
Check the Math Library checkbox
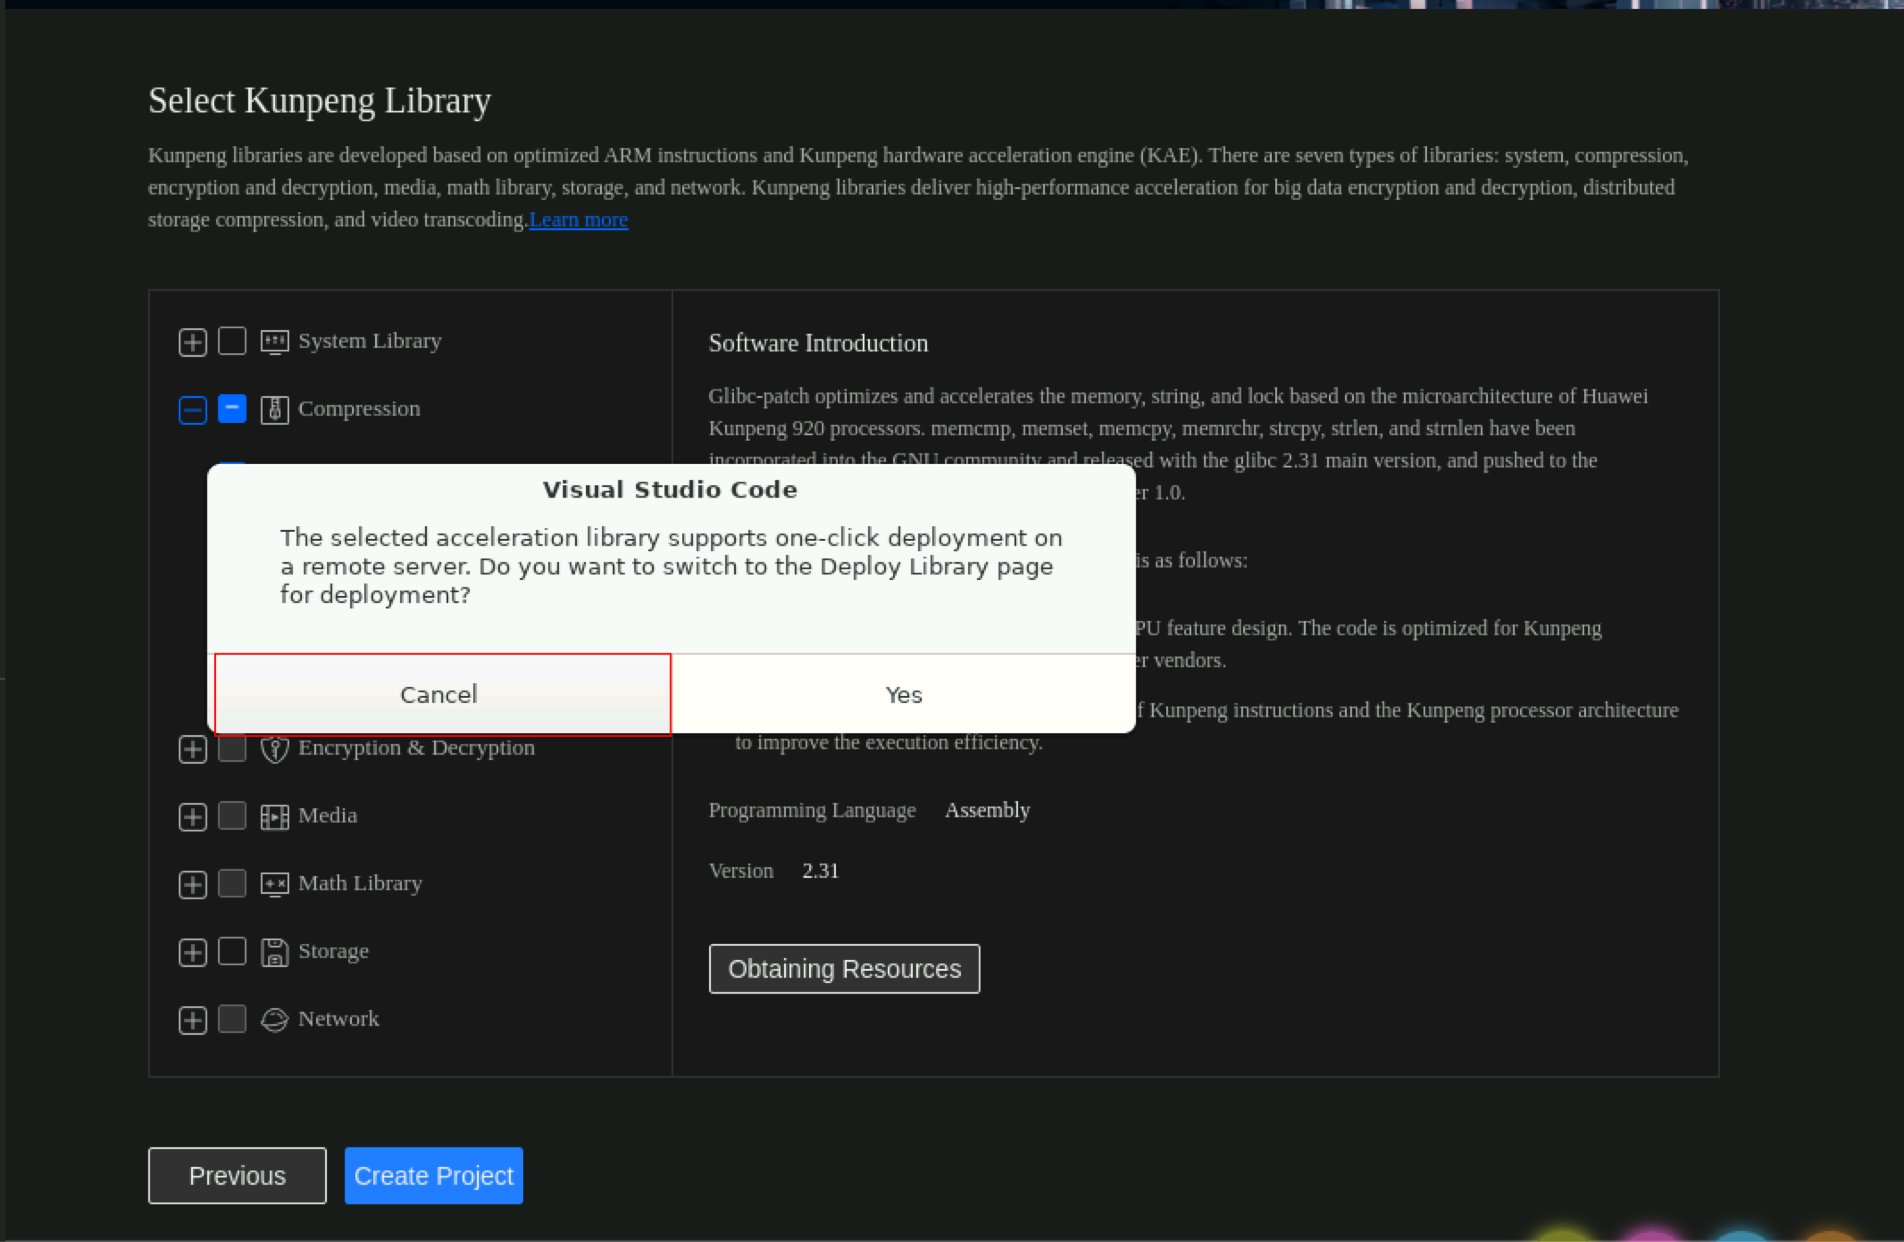(232, 883)
